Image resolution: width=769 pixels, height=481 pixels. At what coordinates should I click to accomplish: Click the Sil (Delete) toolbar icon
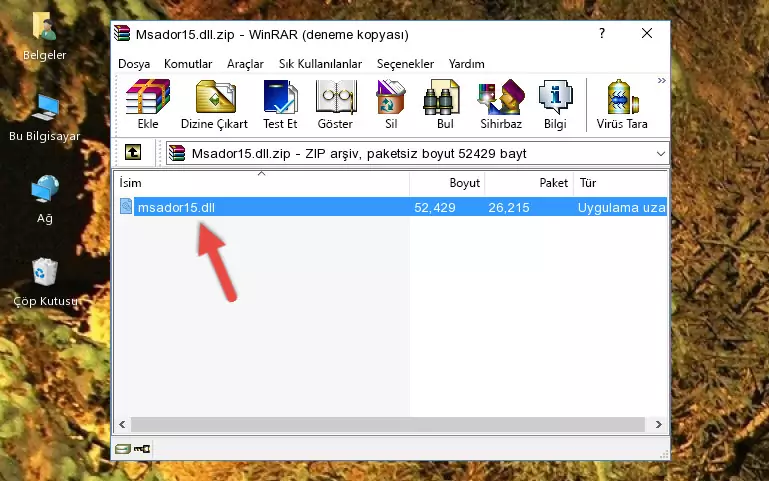point(391,97)
